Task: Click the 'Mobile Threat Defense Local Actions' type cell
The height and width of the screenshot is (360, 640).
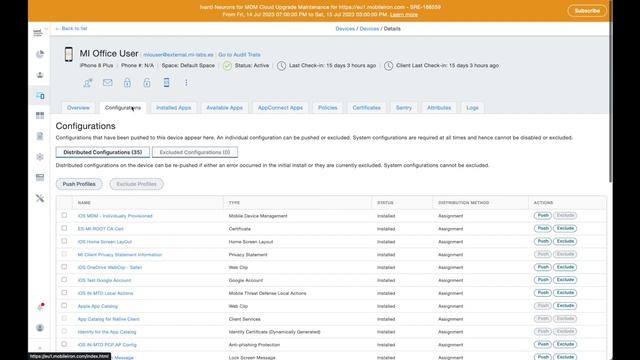Action: (267, 293)
